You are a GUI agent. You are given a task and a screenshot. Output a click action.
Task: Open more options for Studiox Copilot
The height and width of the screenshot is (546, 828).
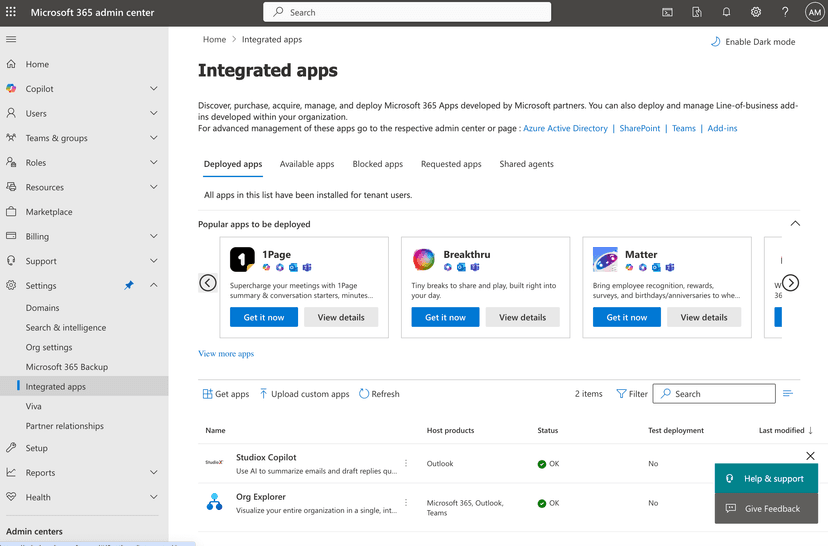(x=406, y=463)
